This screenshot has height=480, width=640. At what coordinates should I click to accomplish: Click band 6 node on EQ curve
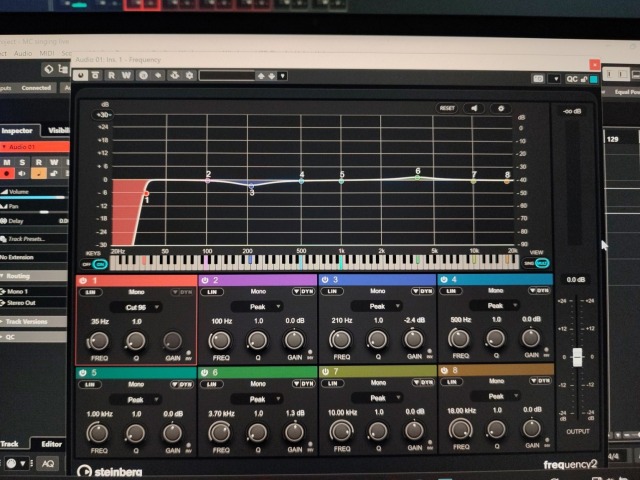pos(418,178)
